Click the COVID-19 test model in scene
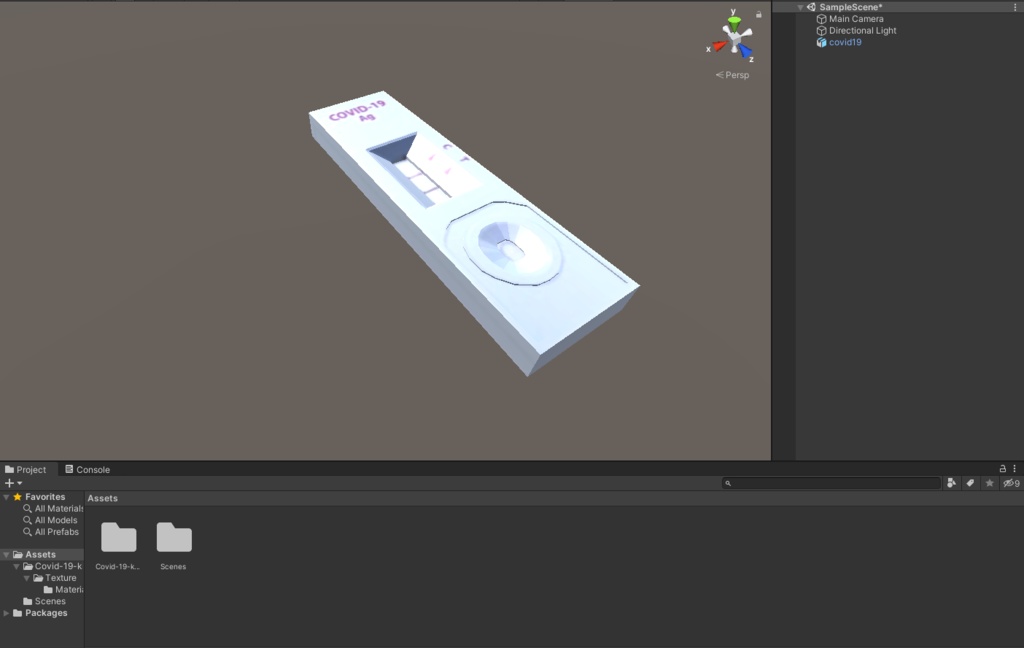Image resolution: width=1024 pixels, height=648 pixels. pyautogui.click(x=473, y=235)
